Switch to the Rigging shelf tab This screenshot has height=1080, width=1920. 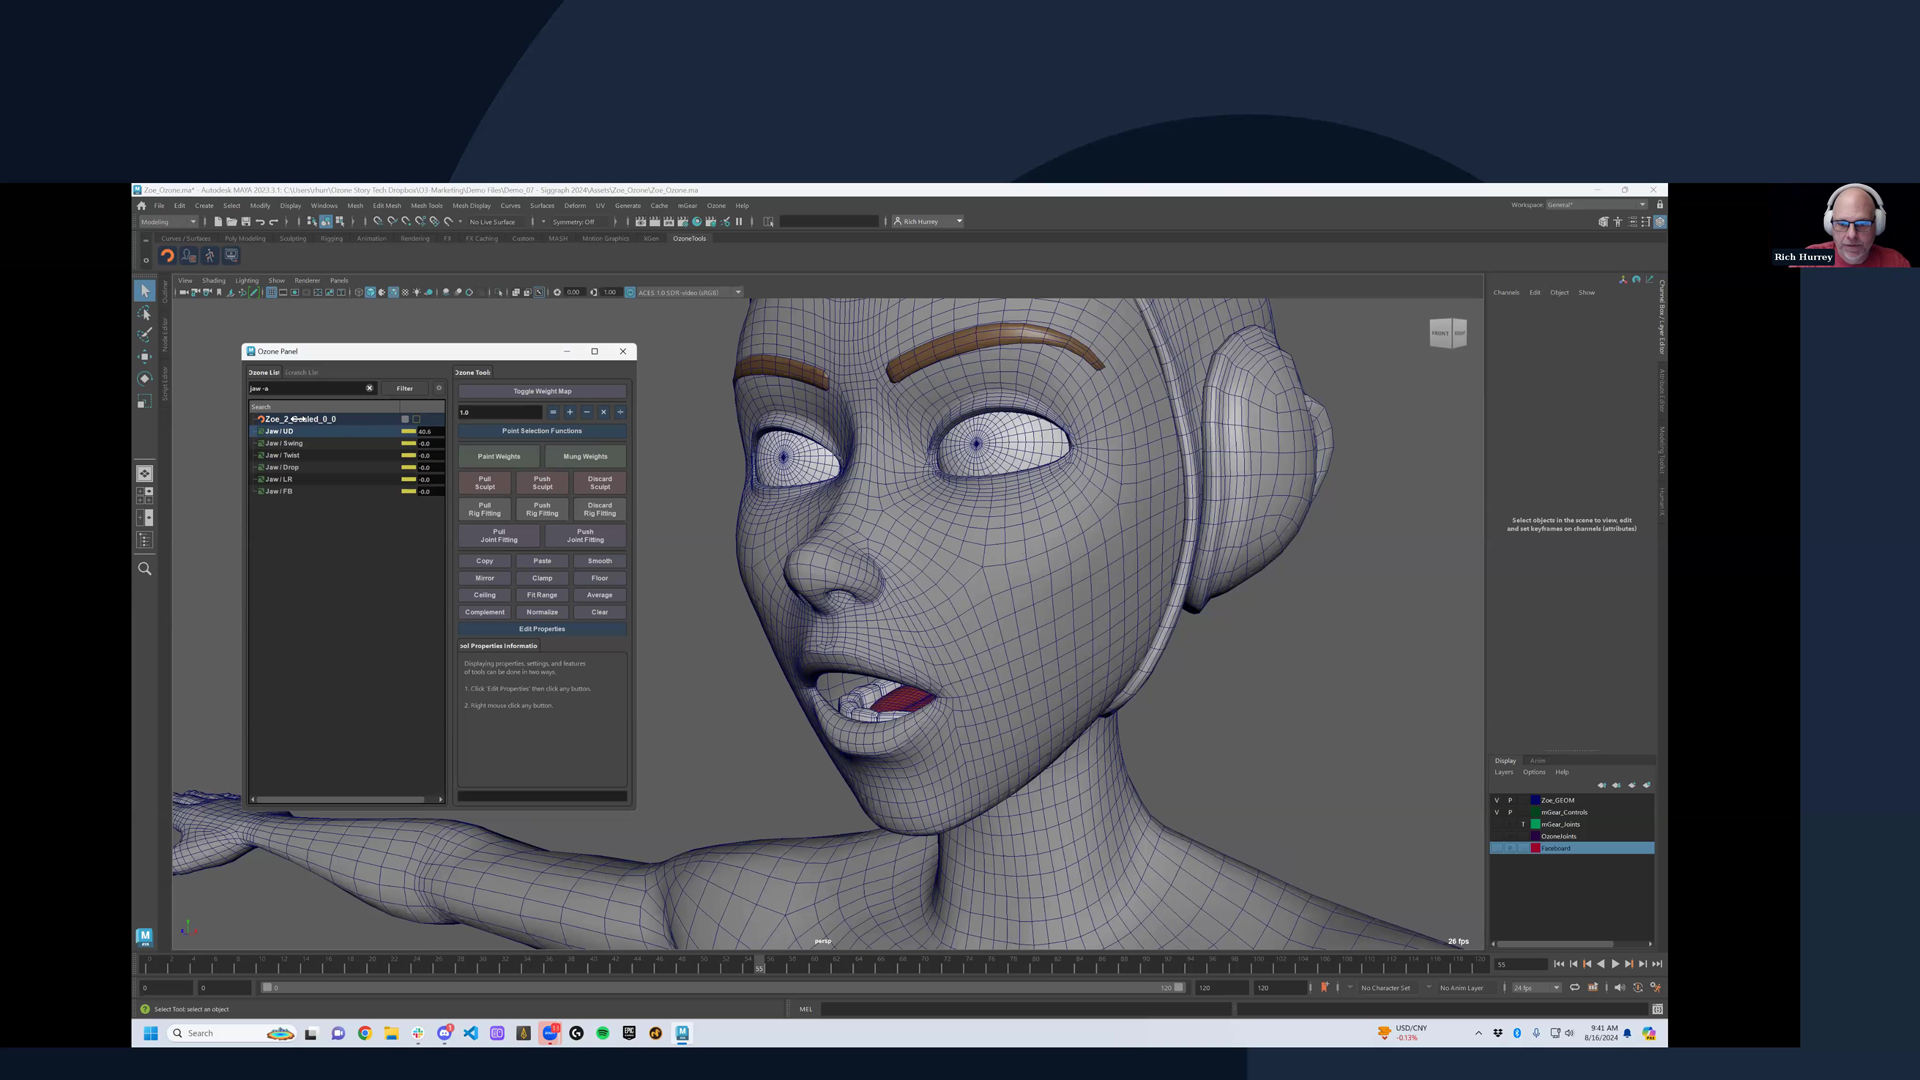(331, 239)
